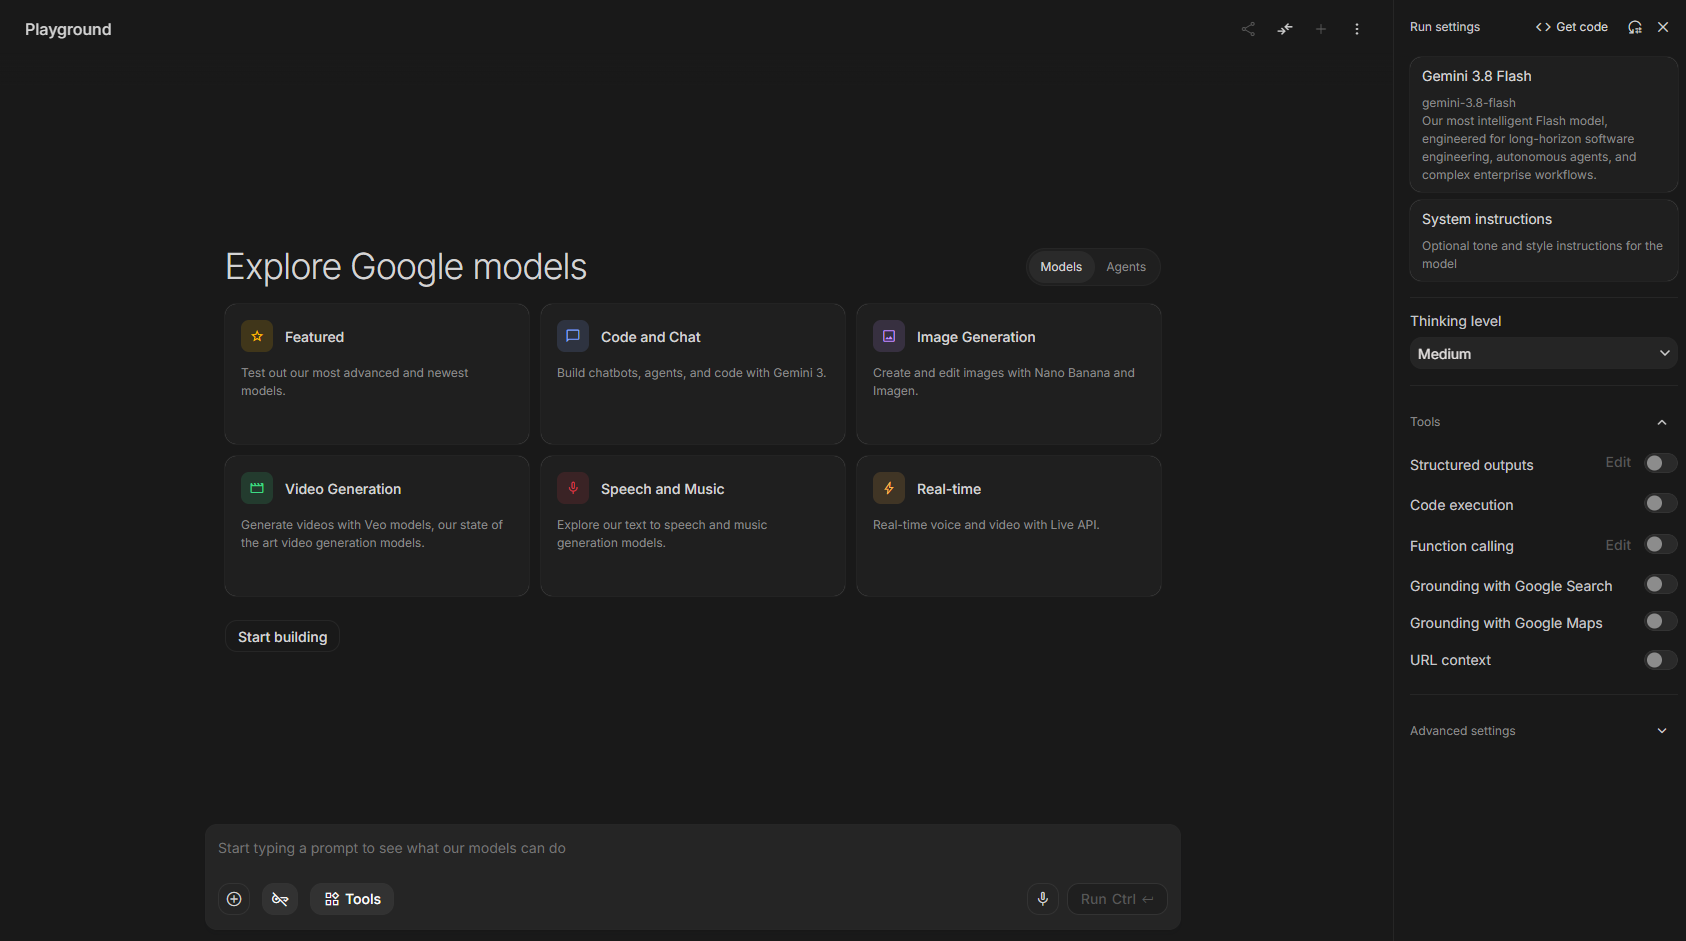
Task: Enable the Code execution switch
Action: coord(1661,503)
